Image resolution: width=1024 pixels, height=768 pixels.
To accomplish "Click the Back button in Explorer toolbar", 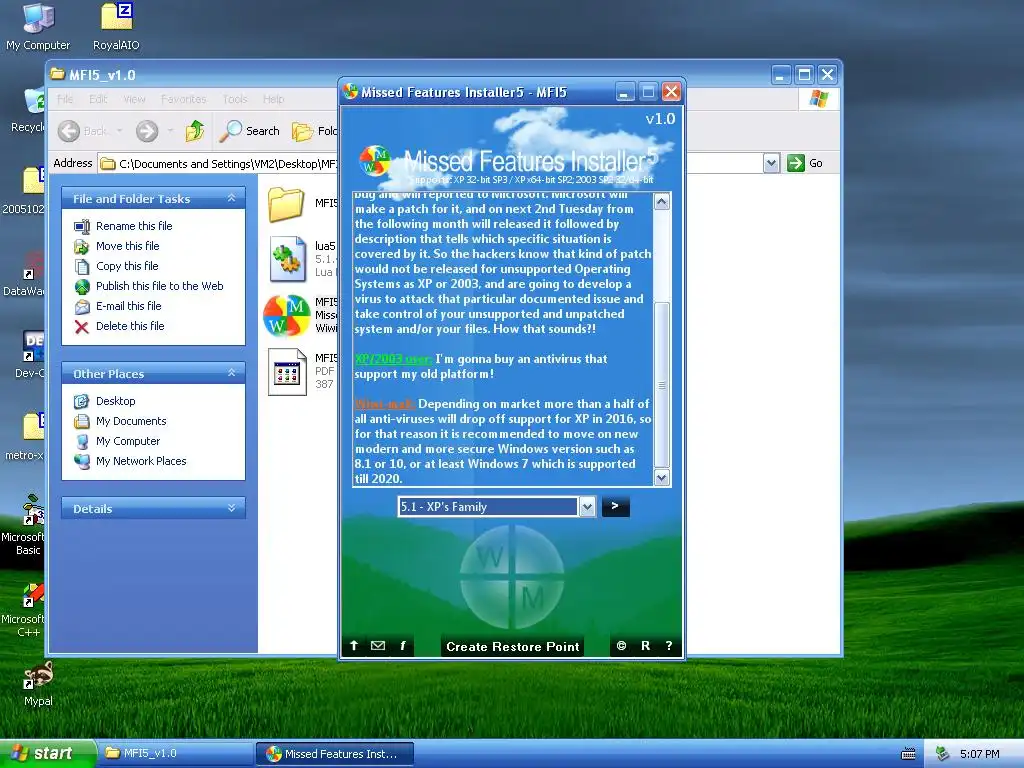I will [82, 131].
